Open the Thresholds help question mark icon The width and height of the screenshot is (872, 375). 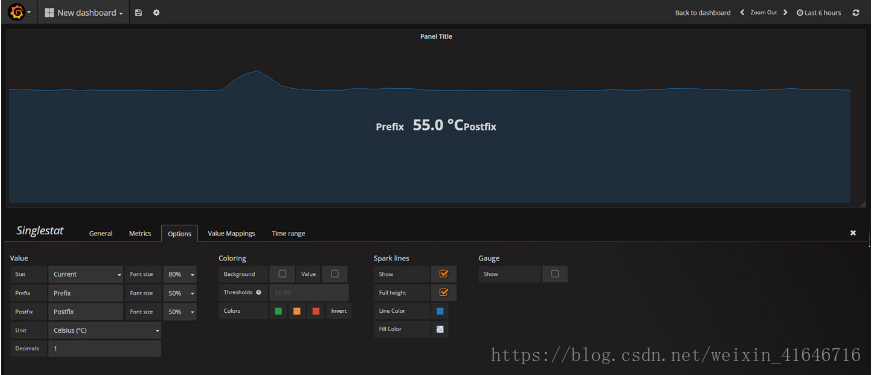[x=259, y=292]
